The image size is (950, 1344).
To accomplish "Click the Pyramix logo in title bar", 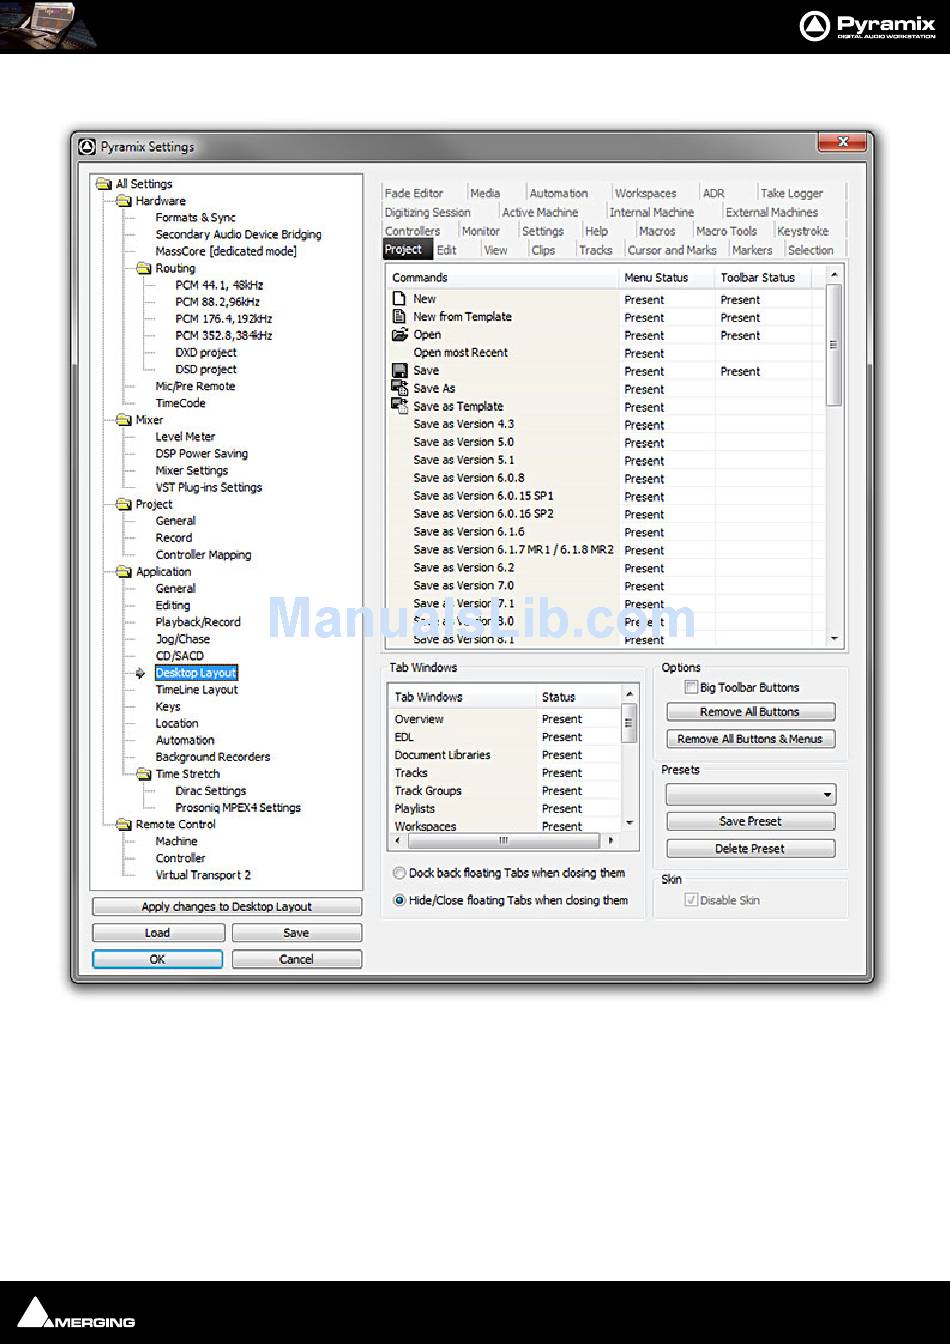I will [x=87, y=147].
